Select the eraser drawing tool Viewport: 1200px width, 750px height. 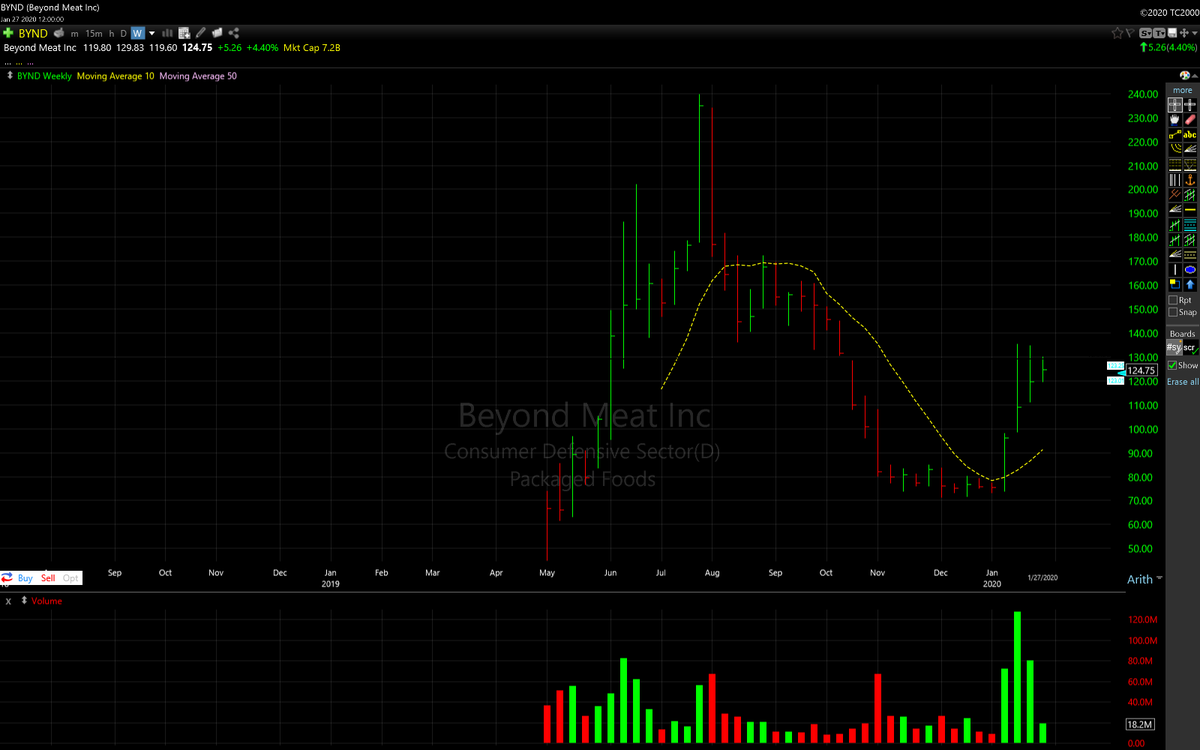coord(1191,119)
